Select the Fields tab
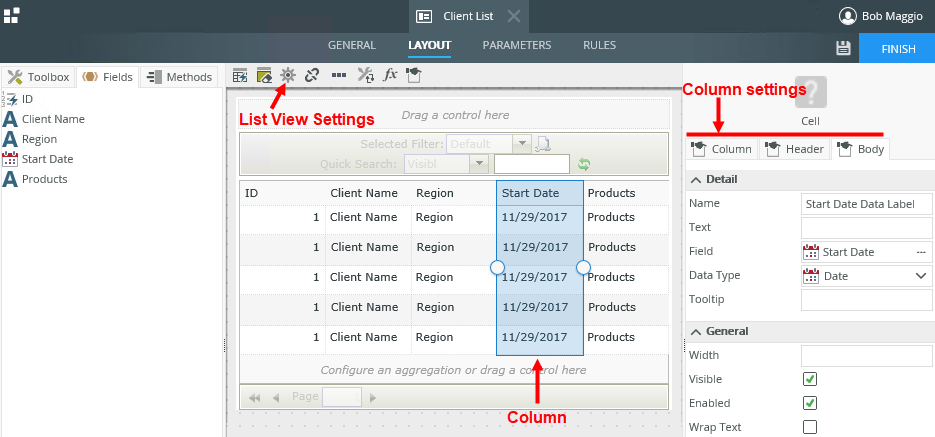 coord(108,77)
